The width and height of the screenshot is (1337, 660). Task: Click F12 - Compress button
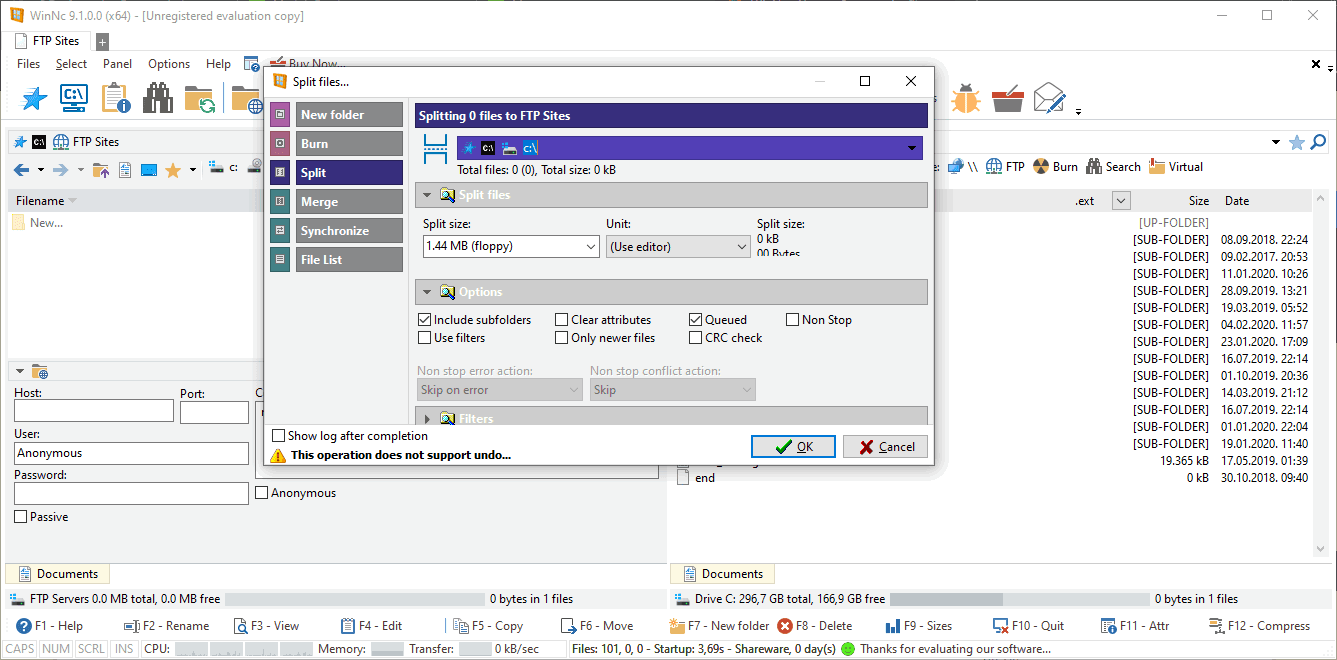1260,626
